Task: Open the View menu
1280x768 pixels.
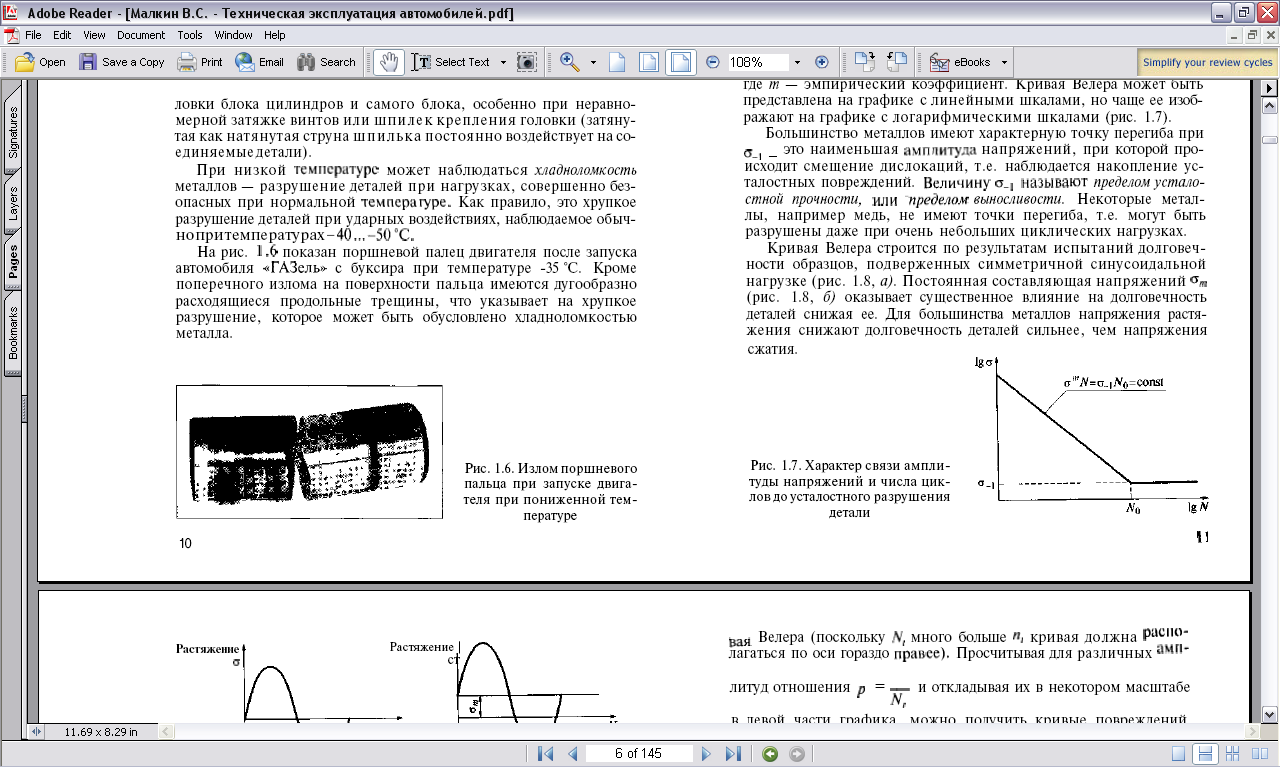Action: [x=95, y=35]
